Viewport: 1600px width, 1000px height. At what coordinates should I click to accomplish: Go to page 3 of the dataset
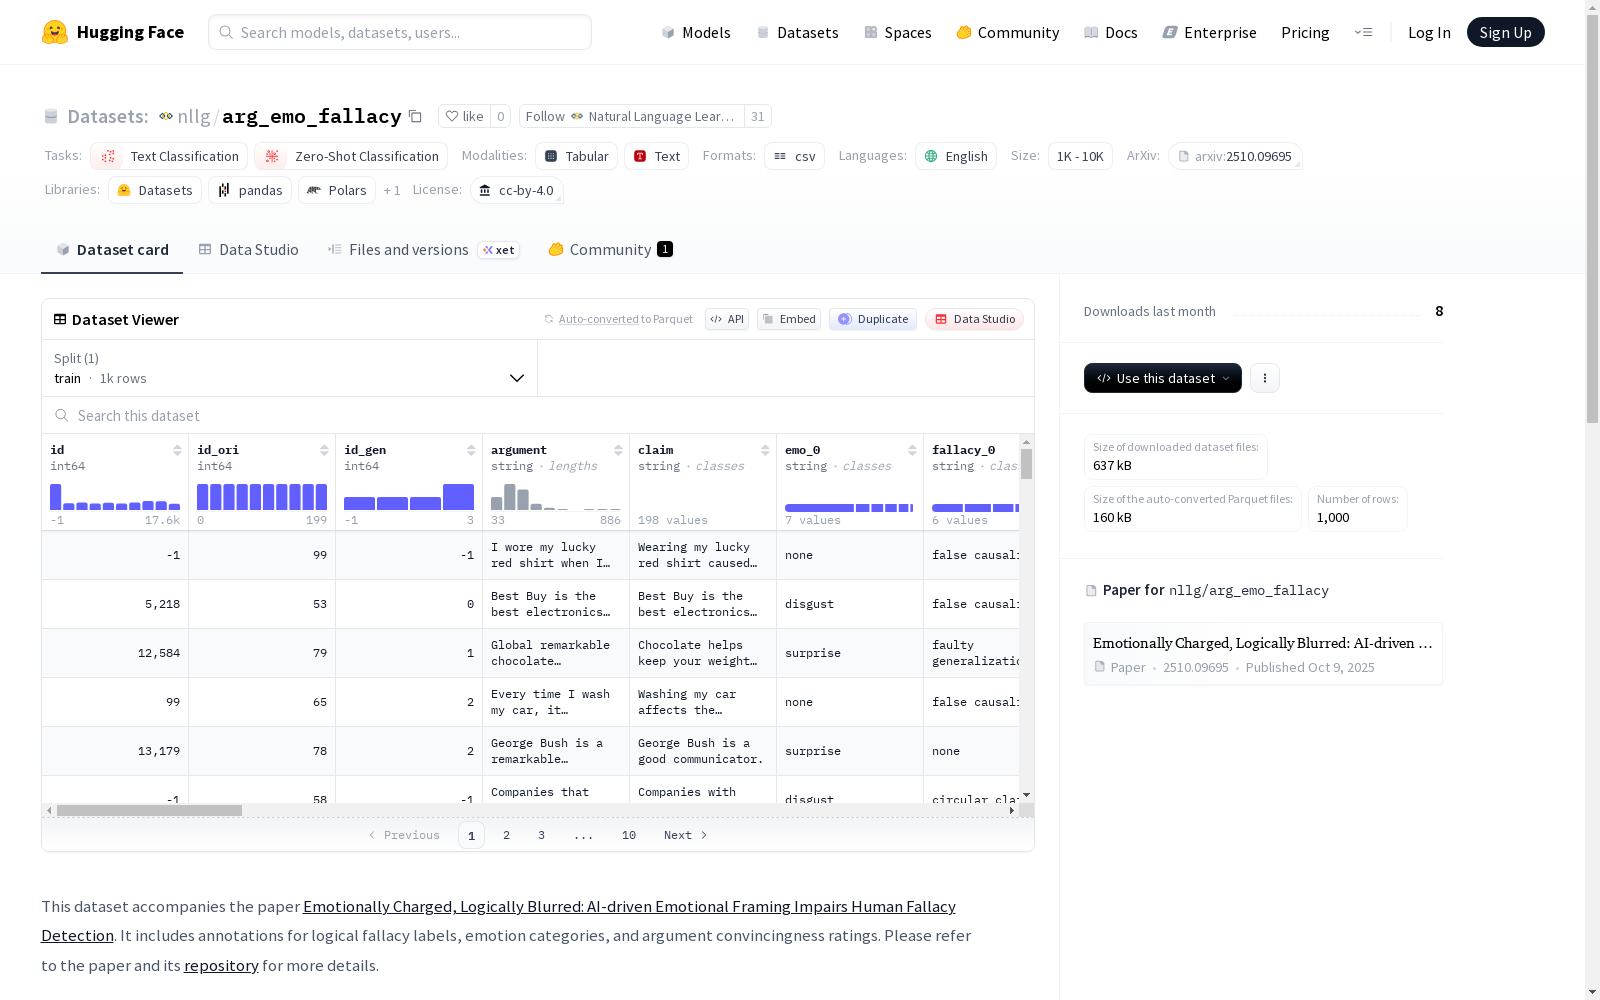click(541, 835)
